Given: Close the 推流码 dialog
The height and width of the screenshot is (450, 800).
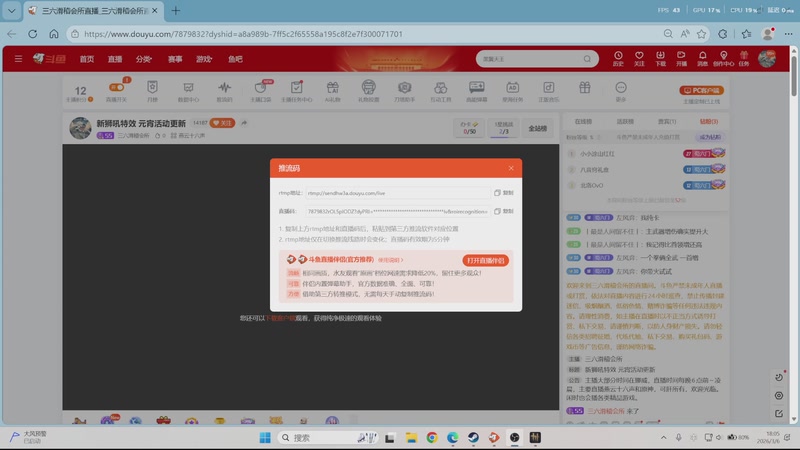Looking at the screenshot, I should click(x=511, y=168).
